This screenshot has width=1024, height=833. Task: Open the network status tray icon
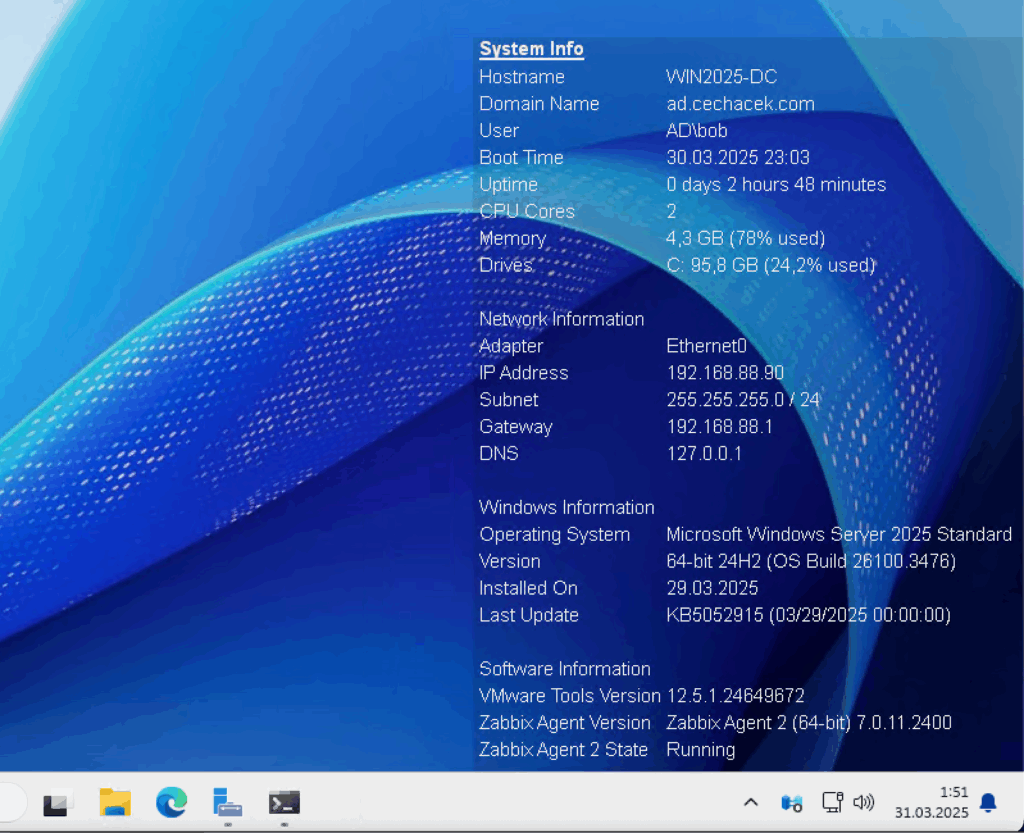832,802
